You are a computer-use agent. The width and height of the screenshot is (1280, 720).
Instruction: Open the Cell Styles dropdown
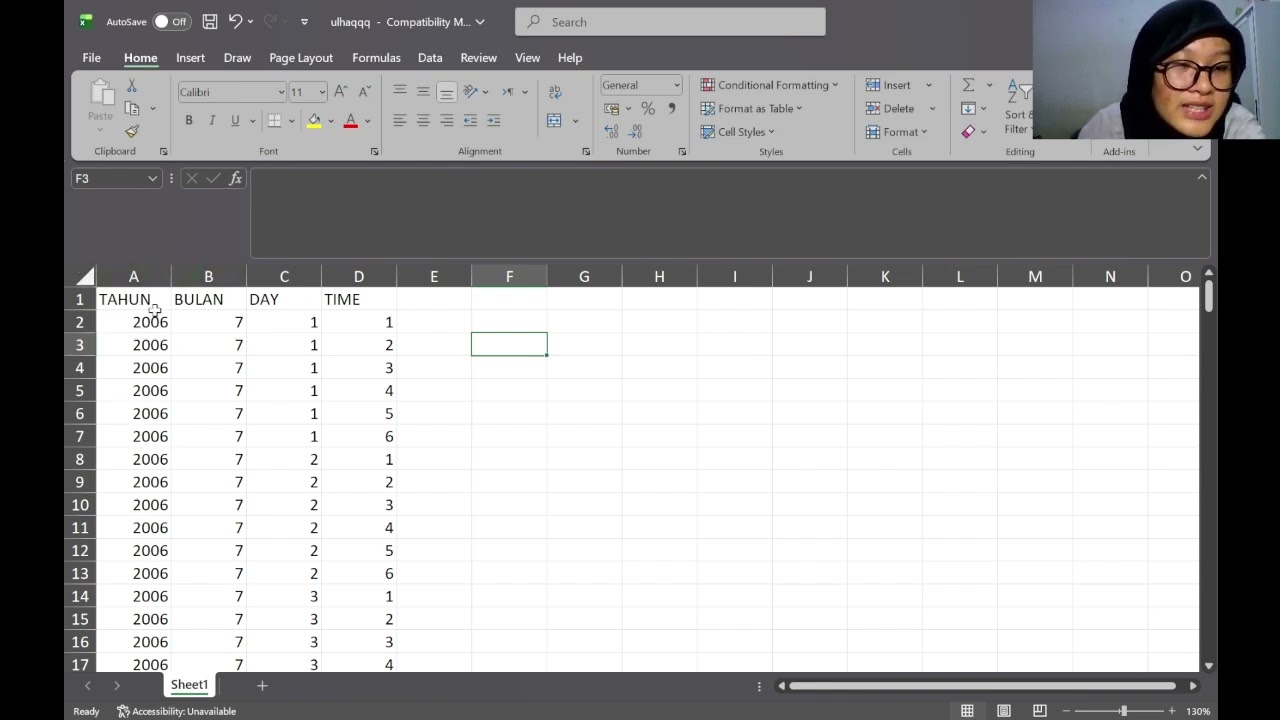(x=738, y=131)
